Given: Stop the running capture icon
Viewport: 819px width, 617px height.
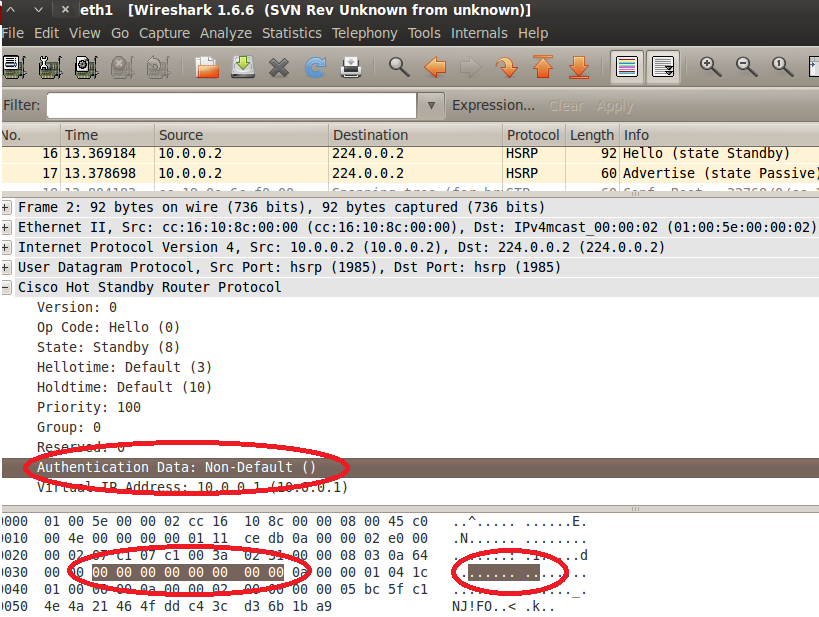Looking at the screenshot, I should point(122,67).
